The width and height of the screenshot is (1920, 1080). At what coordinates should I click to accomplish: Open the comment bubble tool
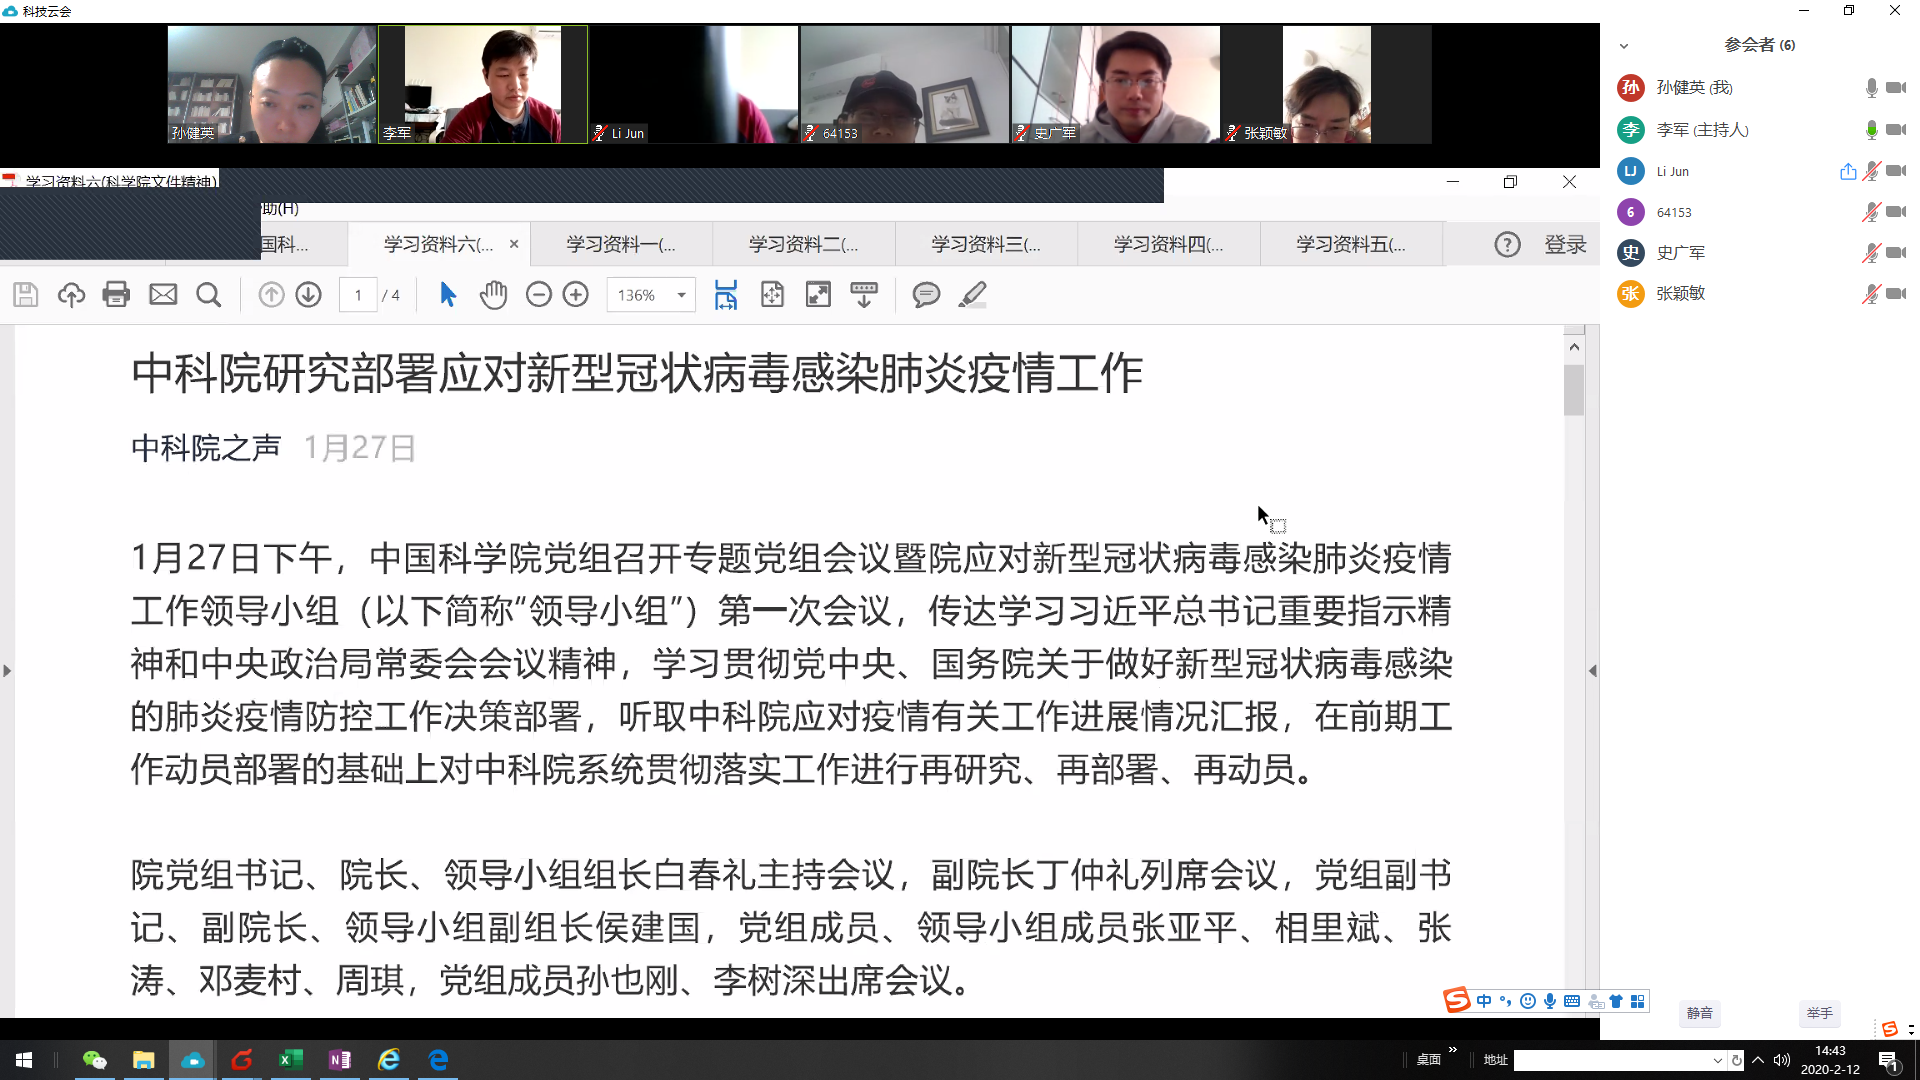point(926,295)
